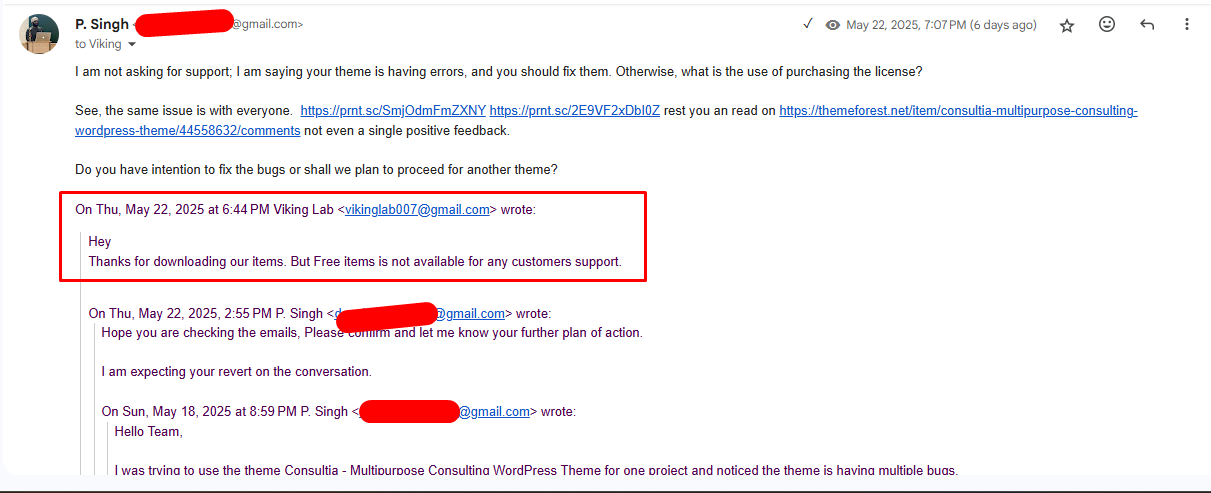Star this email from P. Singh
The image size is (1211, 493).
coord(1067,26)
